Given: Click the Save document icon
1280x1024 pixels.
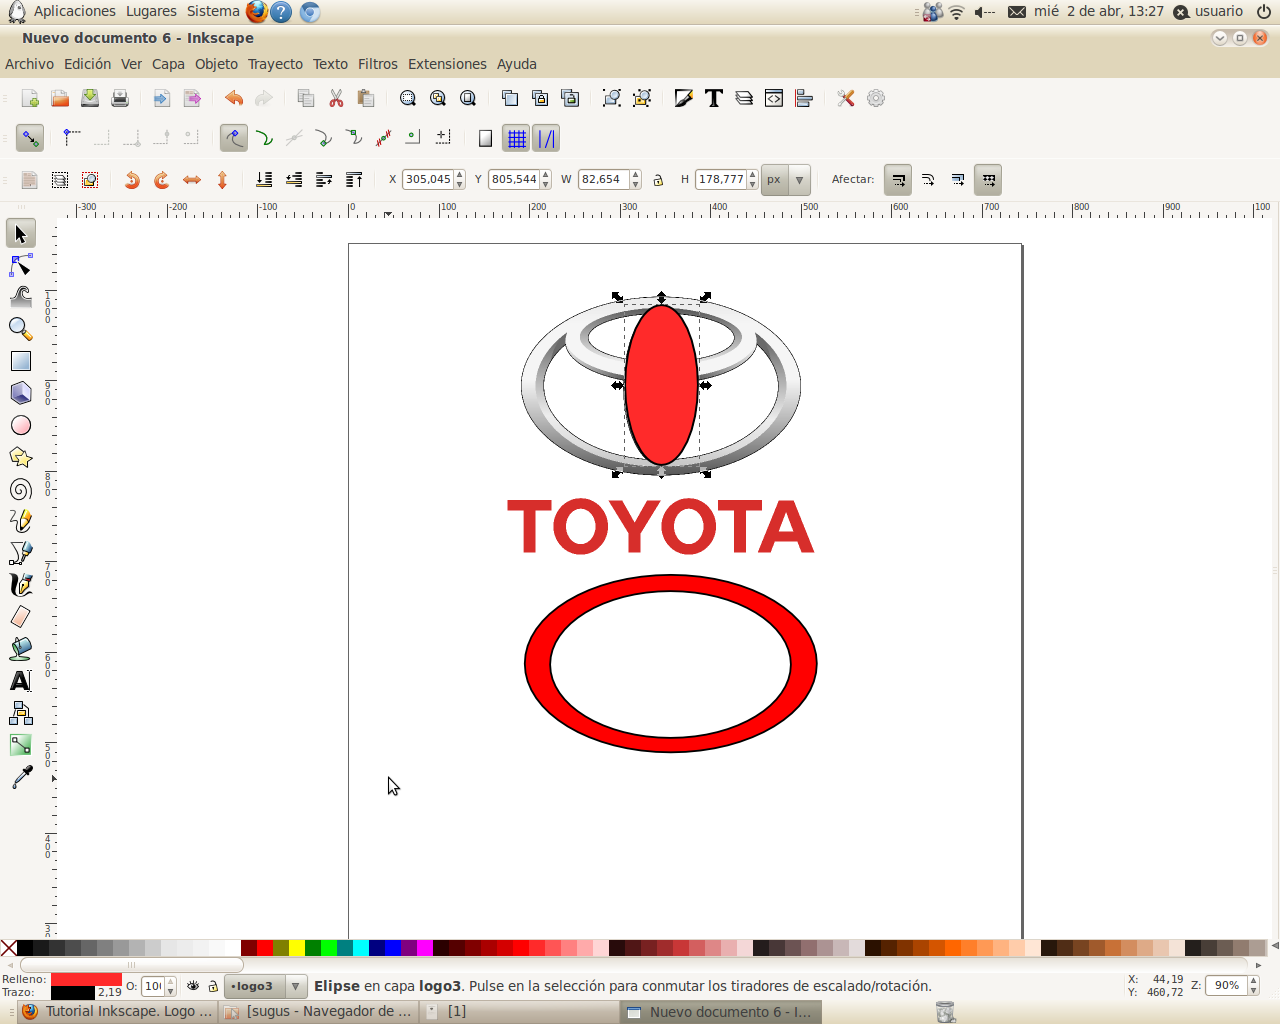Looking at the screenshot, I should coord(90,98).
